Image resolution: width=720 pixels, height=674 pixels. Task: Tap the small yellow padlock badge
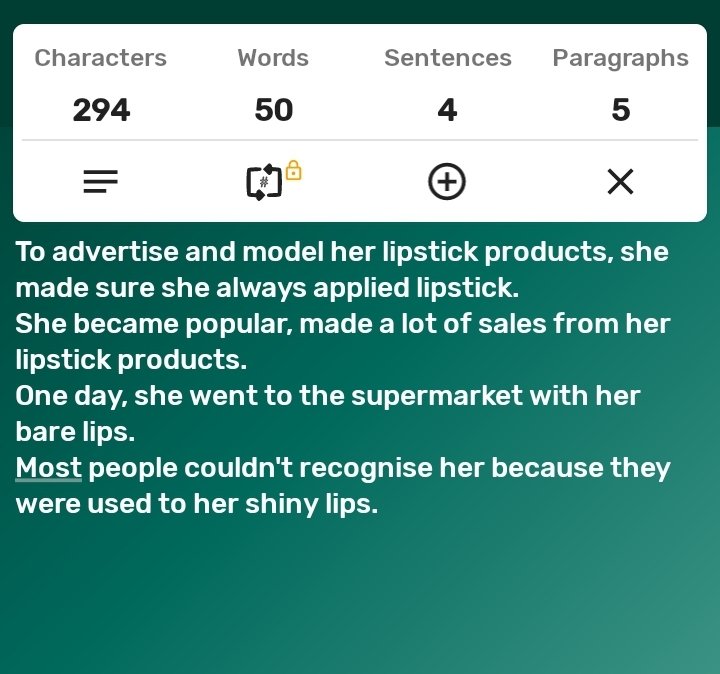293,170
